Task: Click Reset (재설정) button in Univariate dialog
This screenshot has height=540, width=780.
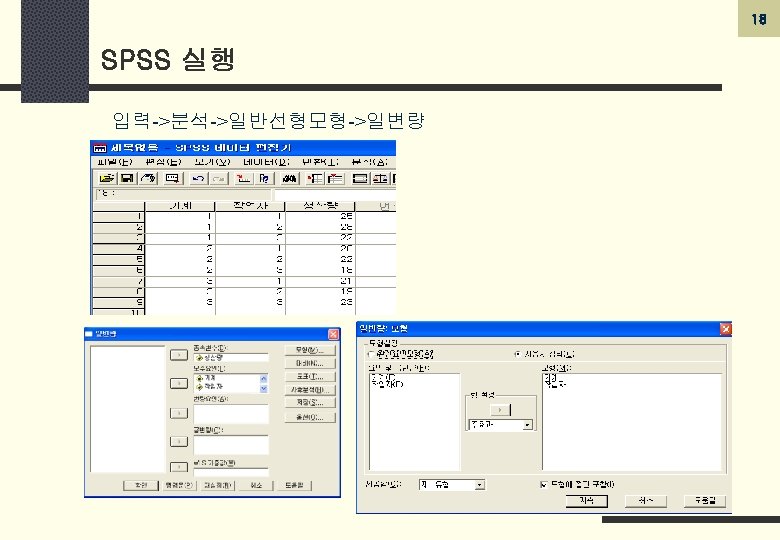Action: (x=217, y=485)
